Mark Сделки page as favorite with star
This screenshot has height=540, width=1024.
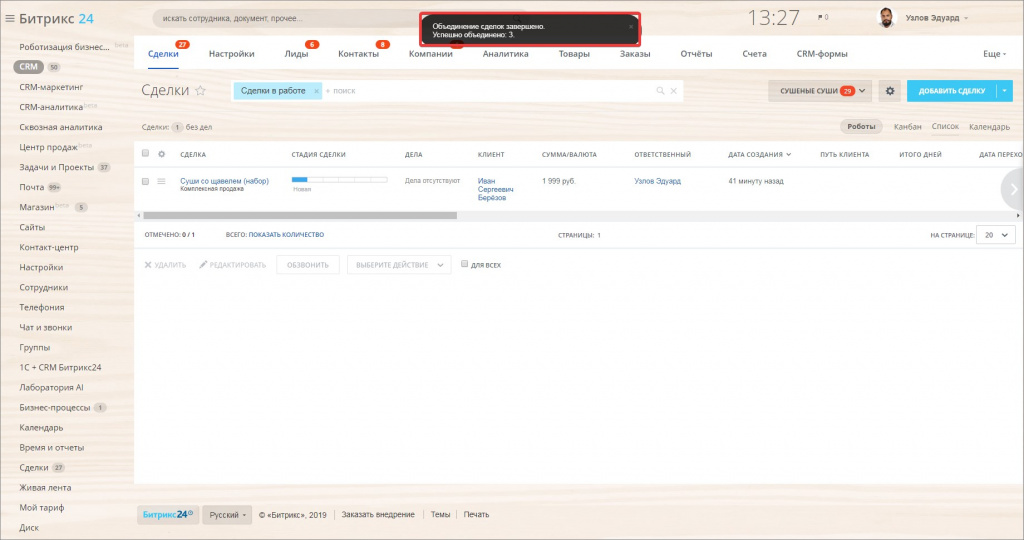point(200,91)
